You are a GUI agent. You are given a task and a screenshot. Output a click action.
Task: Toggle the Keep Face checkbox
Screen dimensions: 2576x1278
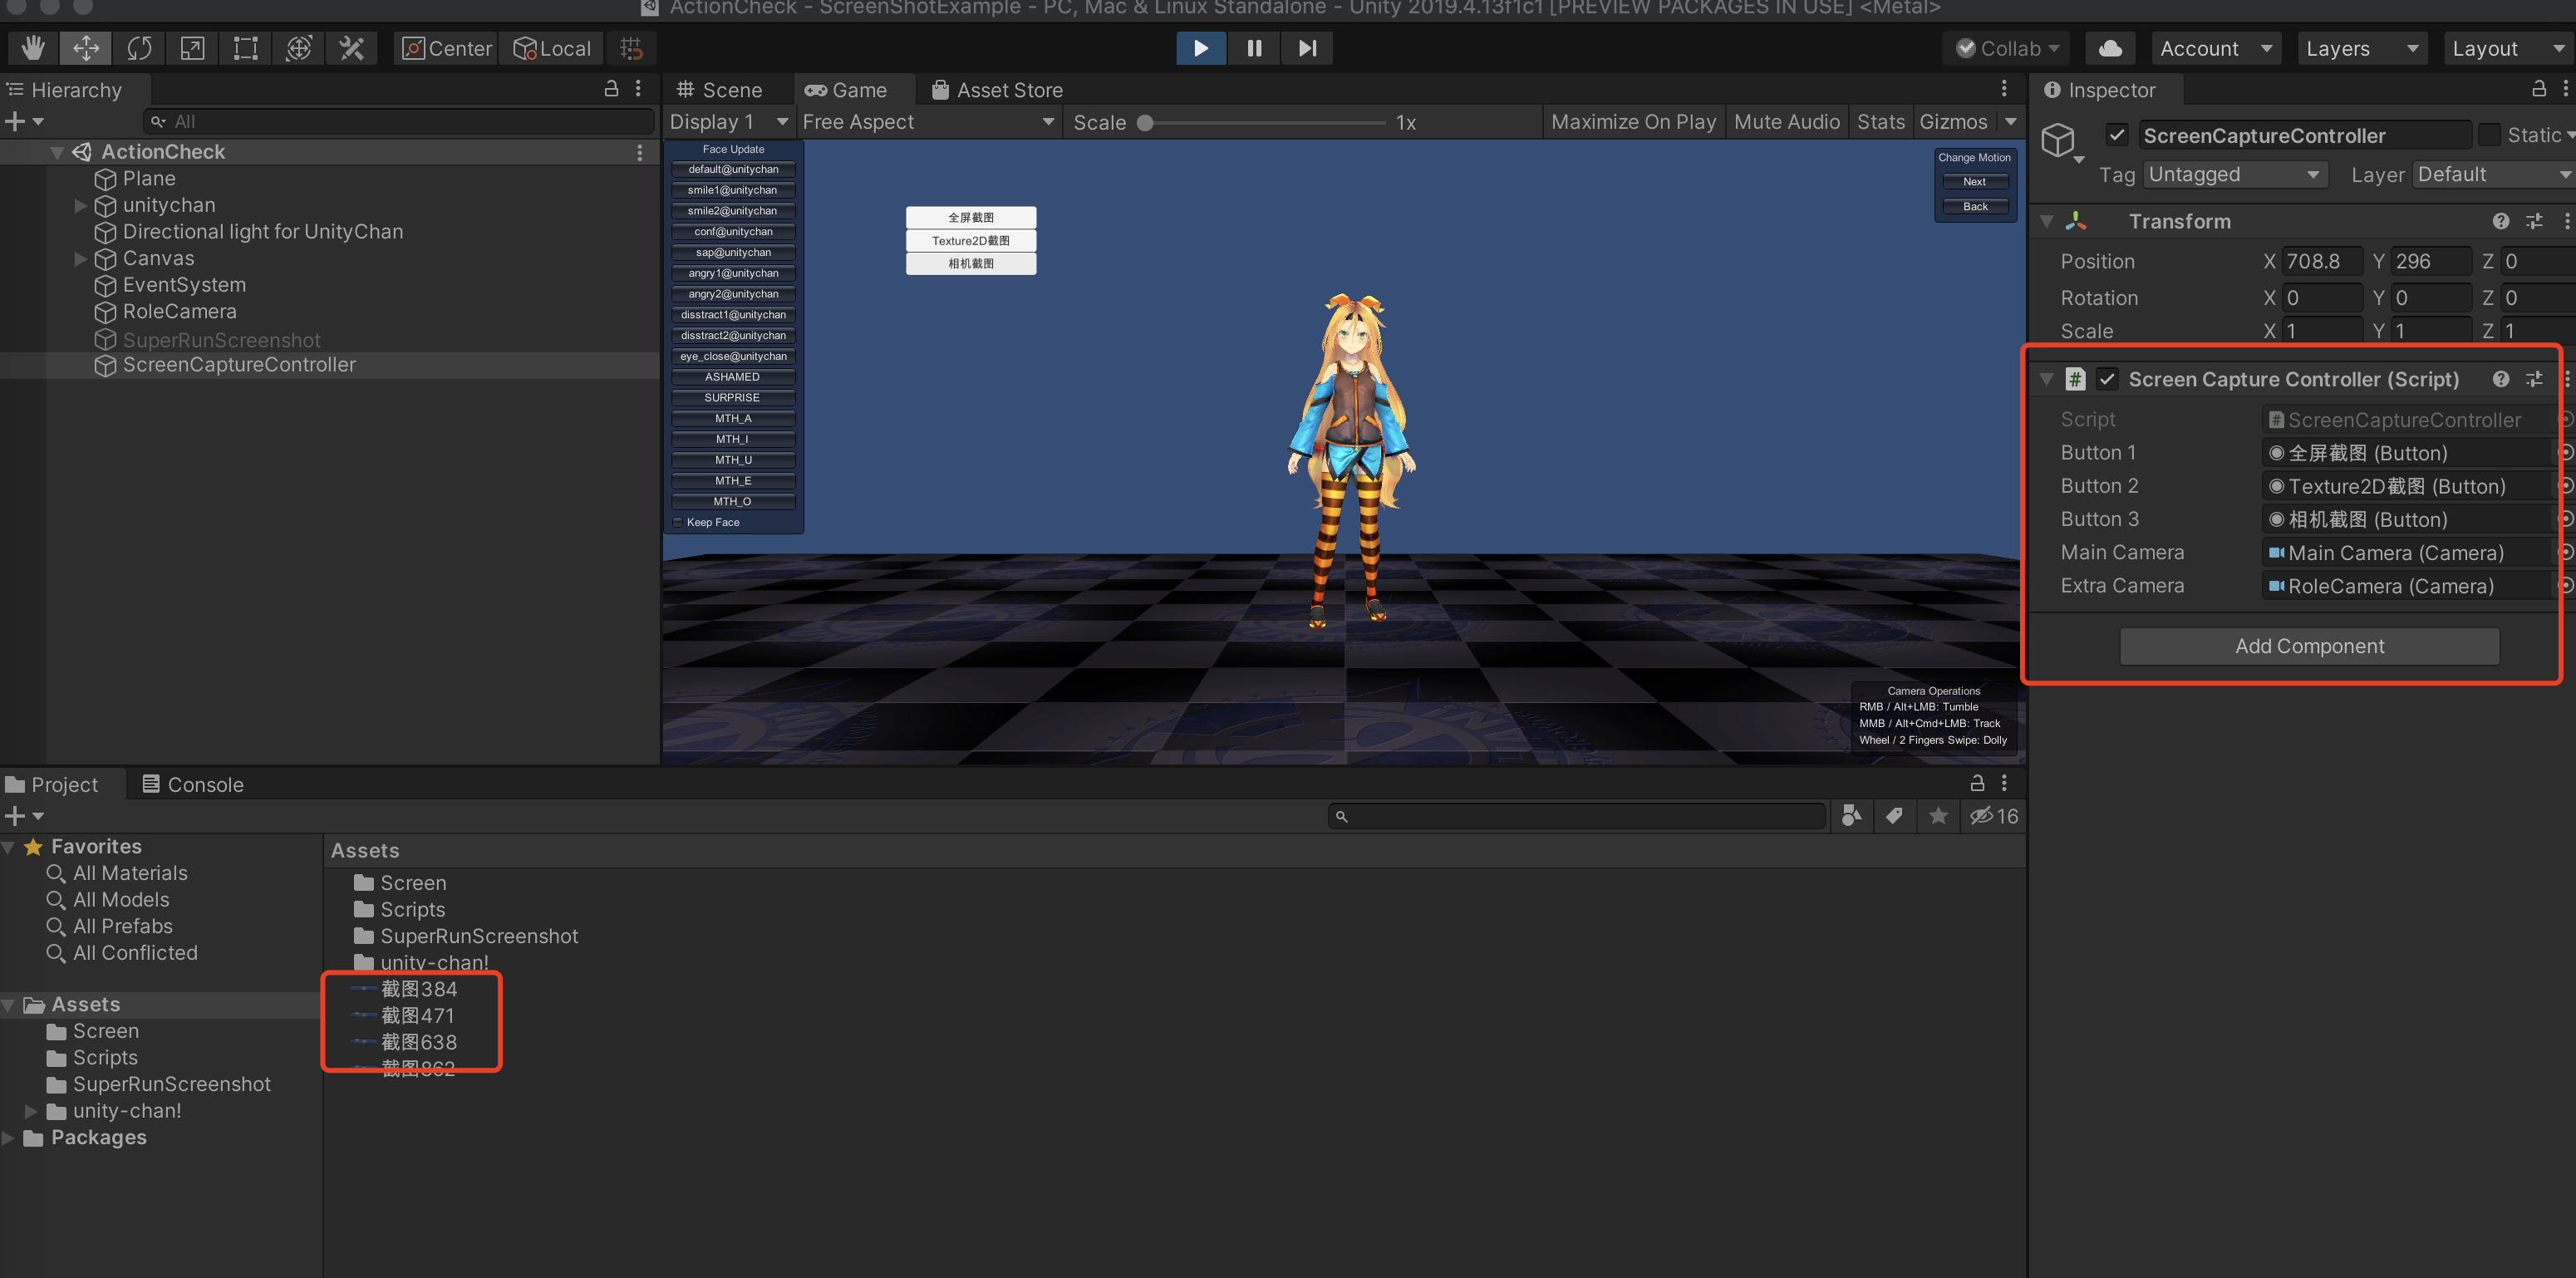[x=678, y=522]
